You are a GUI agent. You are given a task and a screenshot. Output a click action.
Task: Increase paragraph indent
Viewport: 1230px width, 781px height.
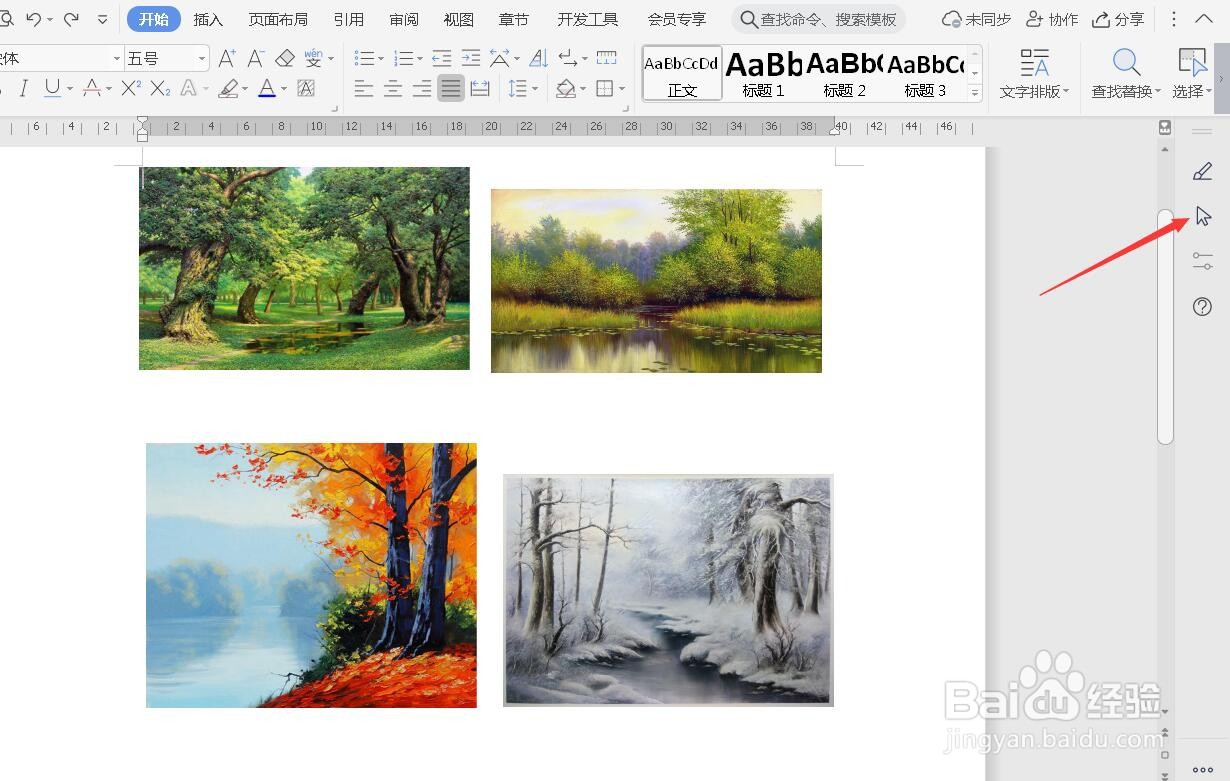coord(470,59)
